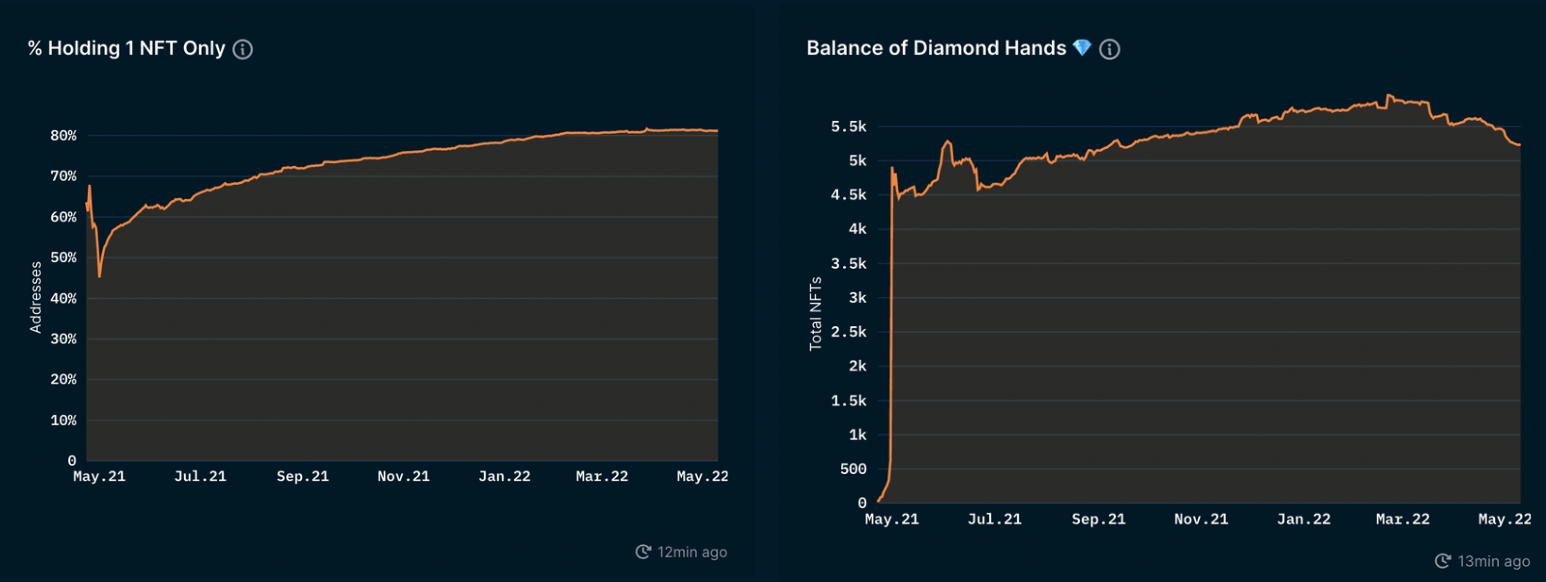The image size is (1546, 582).
Task: Click the '12min ago' timestamp
Action: 692,552
